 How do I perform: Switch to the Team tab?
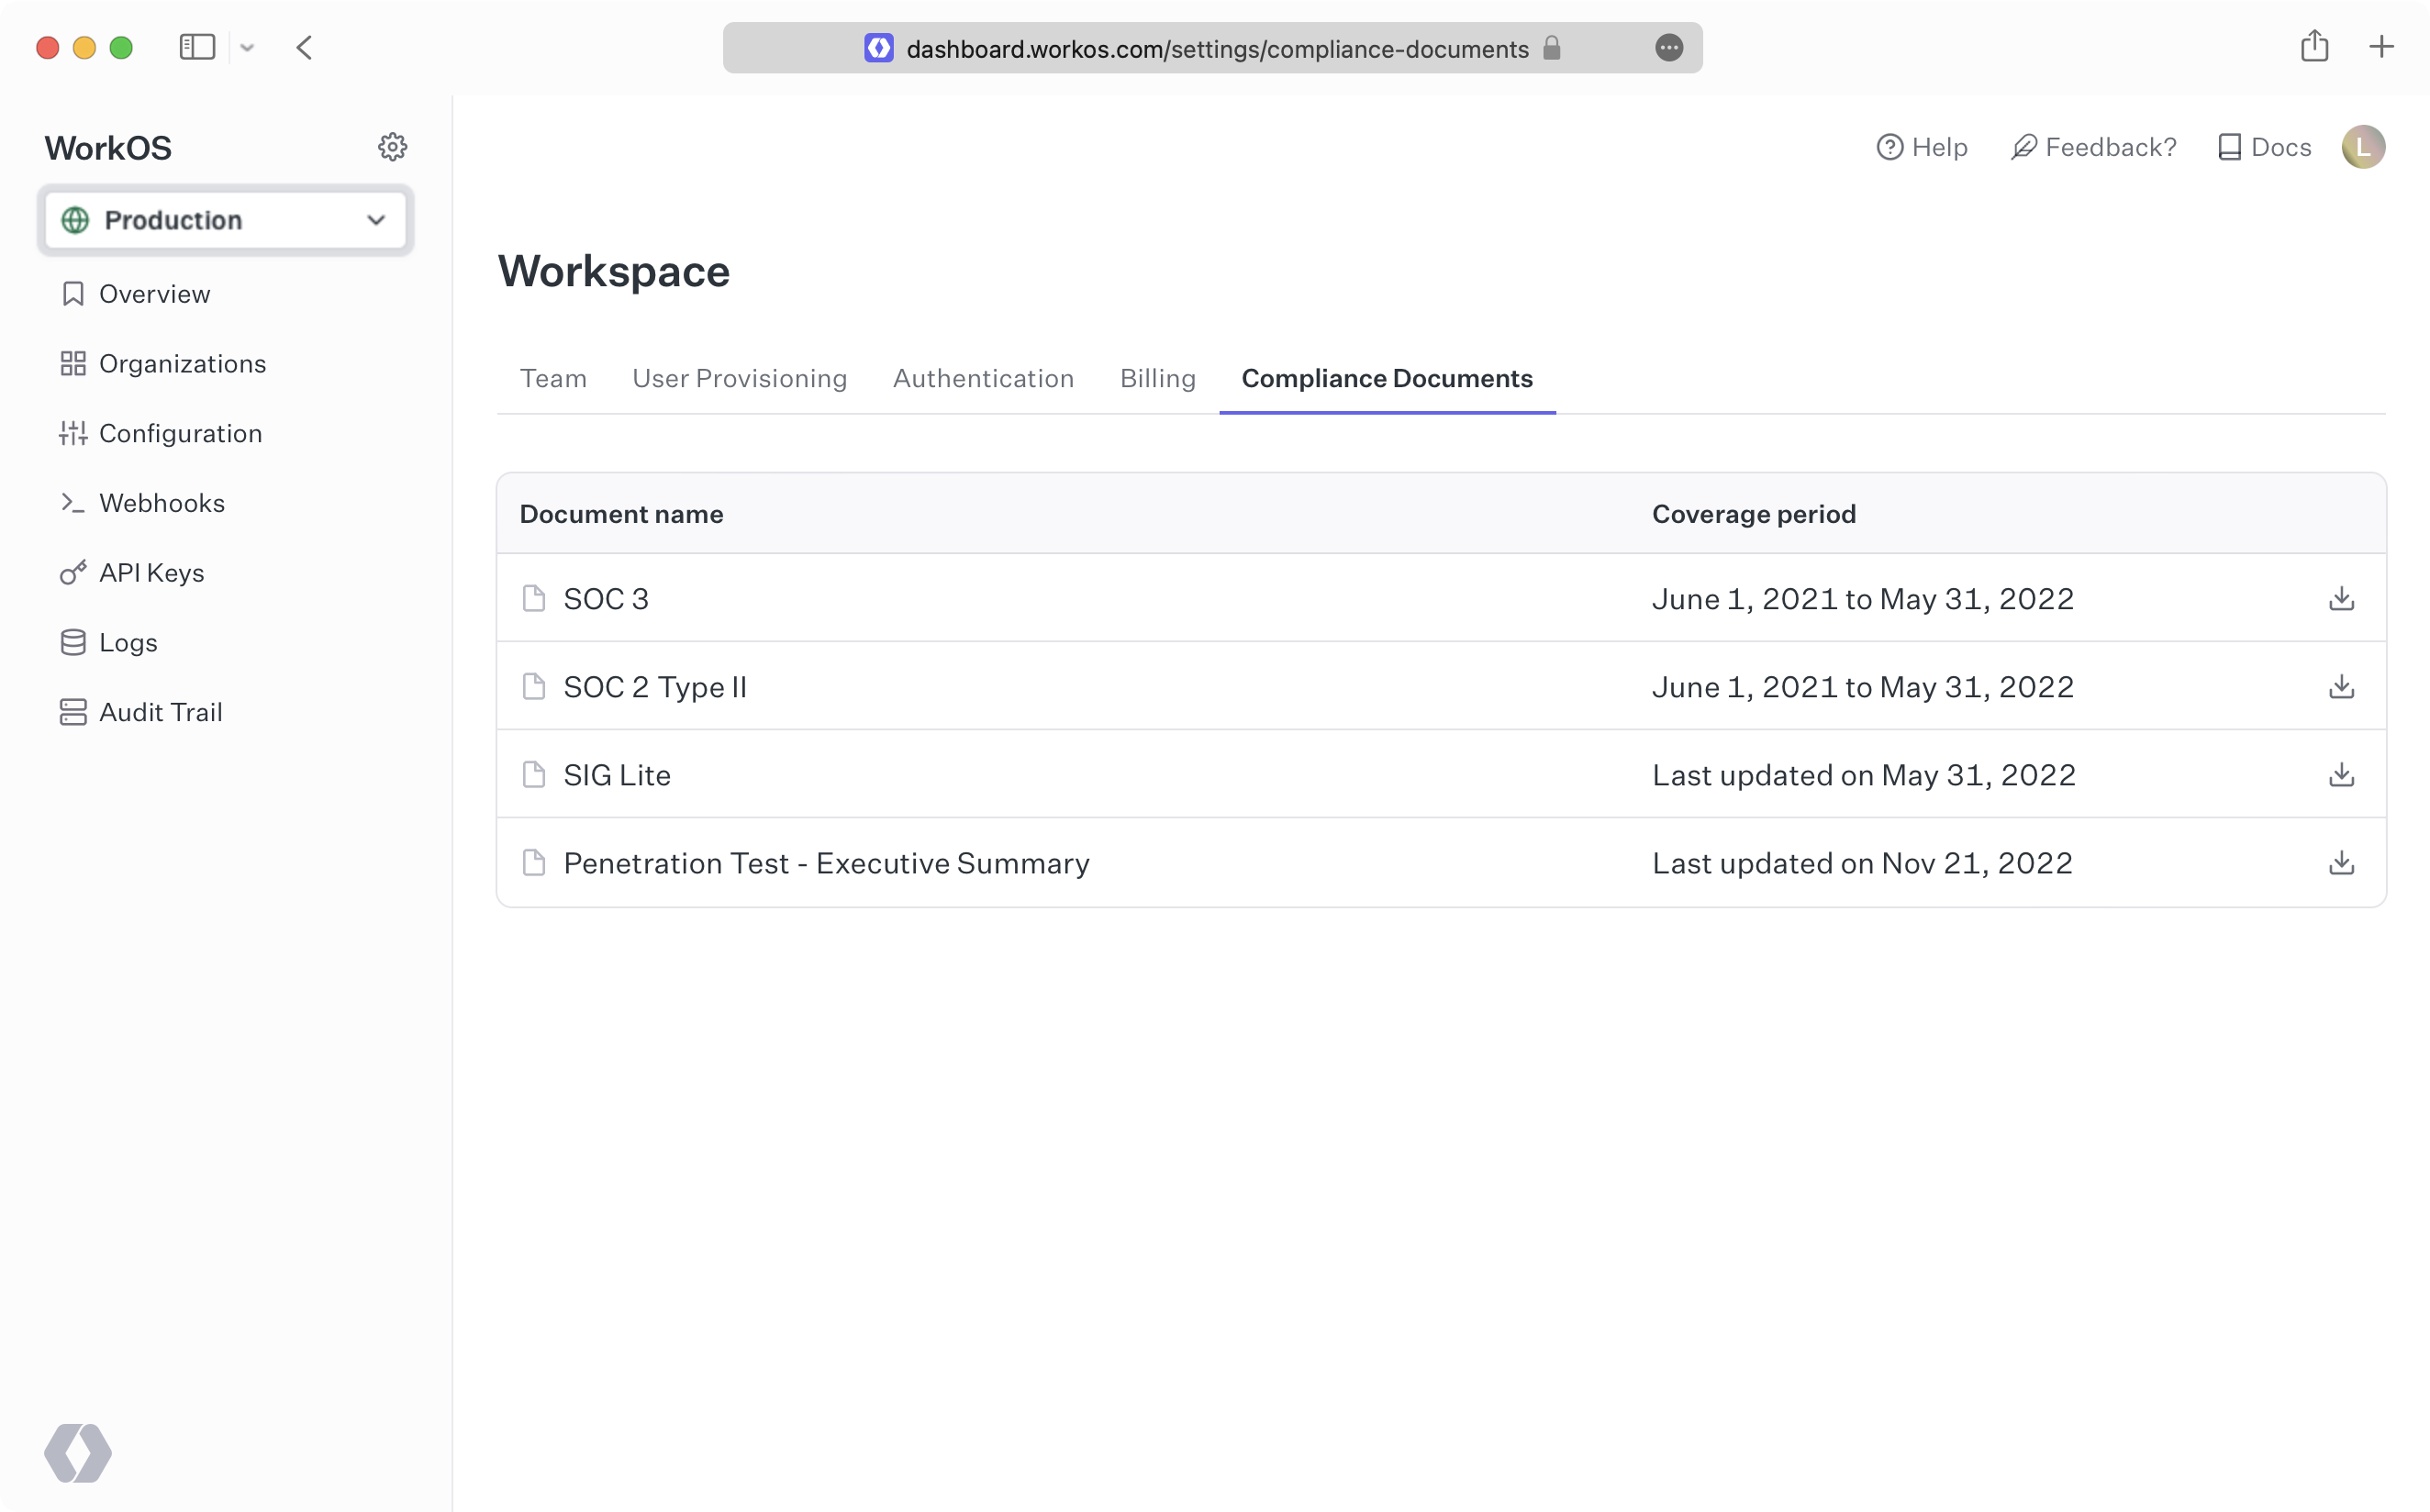pyautogui.click(x=552, y=378)
